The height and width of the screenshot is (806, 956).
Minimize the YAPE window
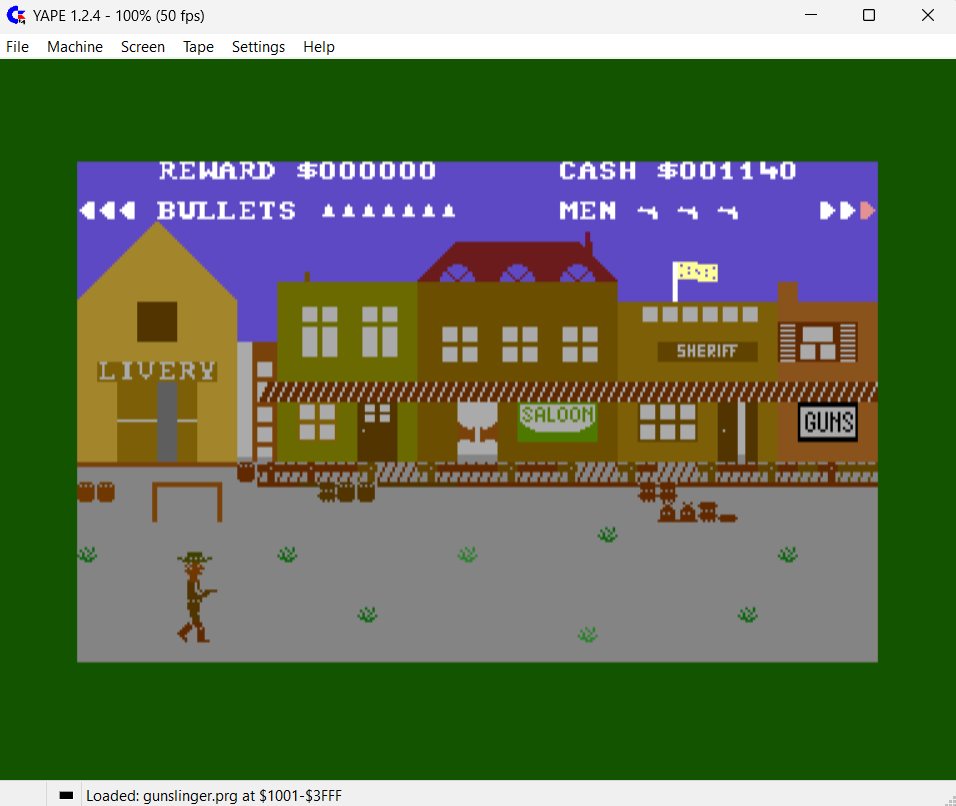click(811, 15)
